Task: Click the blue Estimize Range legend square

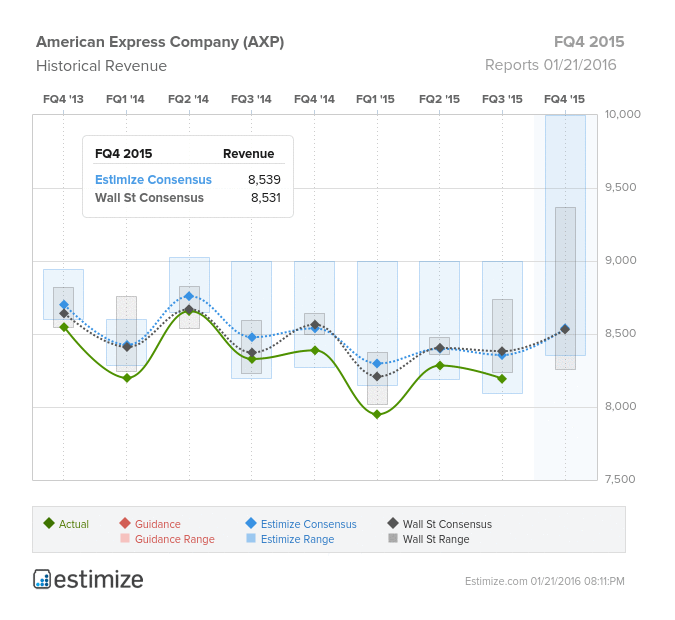Action: click(x=251, y=538)
